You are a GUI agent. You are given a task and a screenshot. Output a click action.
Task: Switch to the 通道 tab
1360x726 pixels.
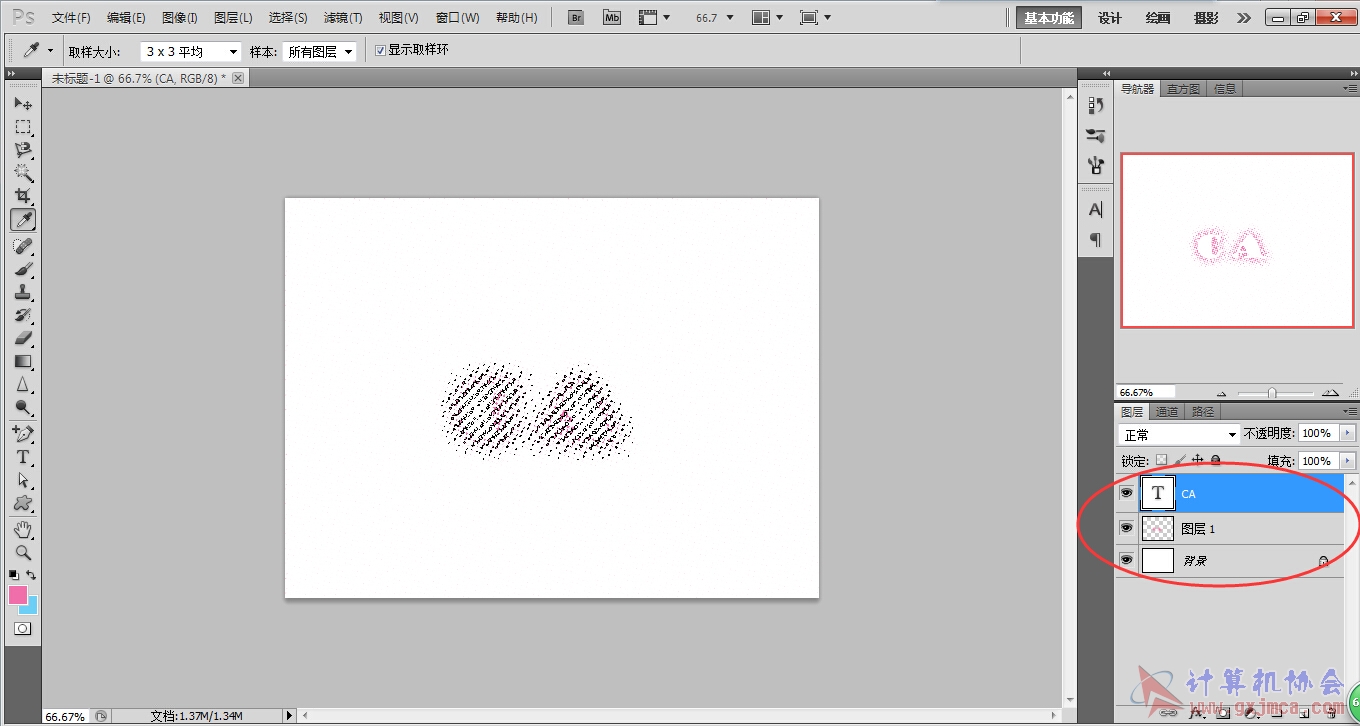1166,412
